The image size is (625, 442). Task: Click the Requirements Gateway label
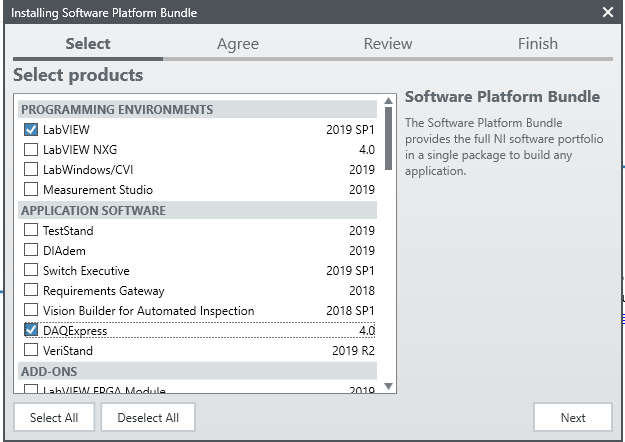(104, 291)
